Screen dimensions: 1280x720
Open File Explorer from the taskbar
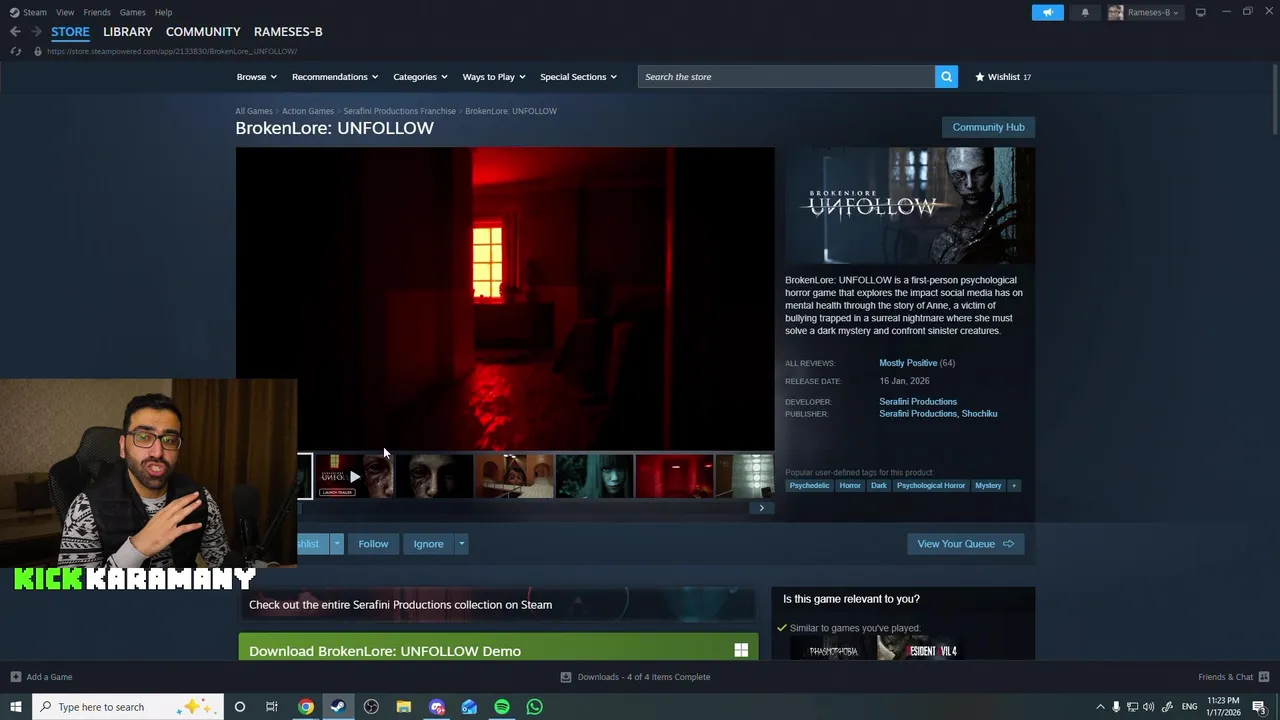point(404,707)
